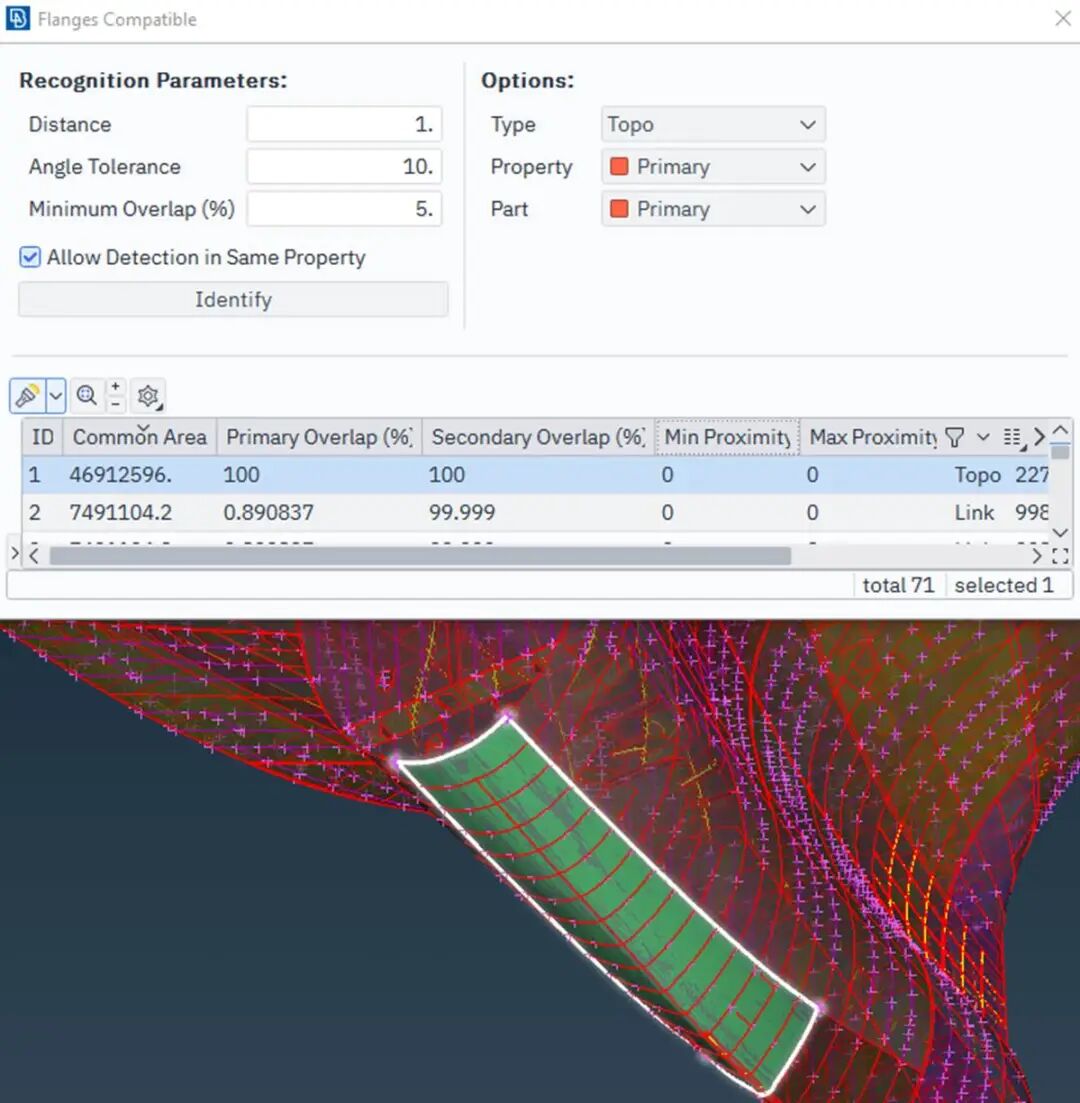Click the highlight flashlight tool icon

pyautogui.click(x=27, y=396)
